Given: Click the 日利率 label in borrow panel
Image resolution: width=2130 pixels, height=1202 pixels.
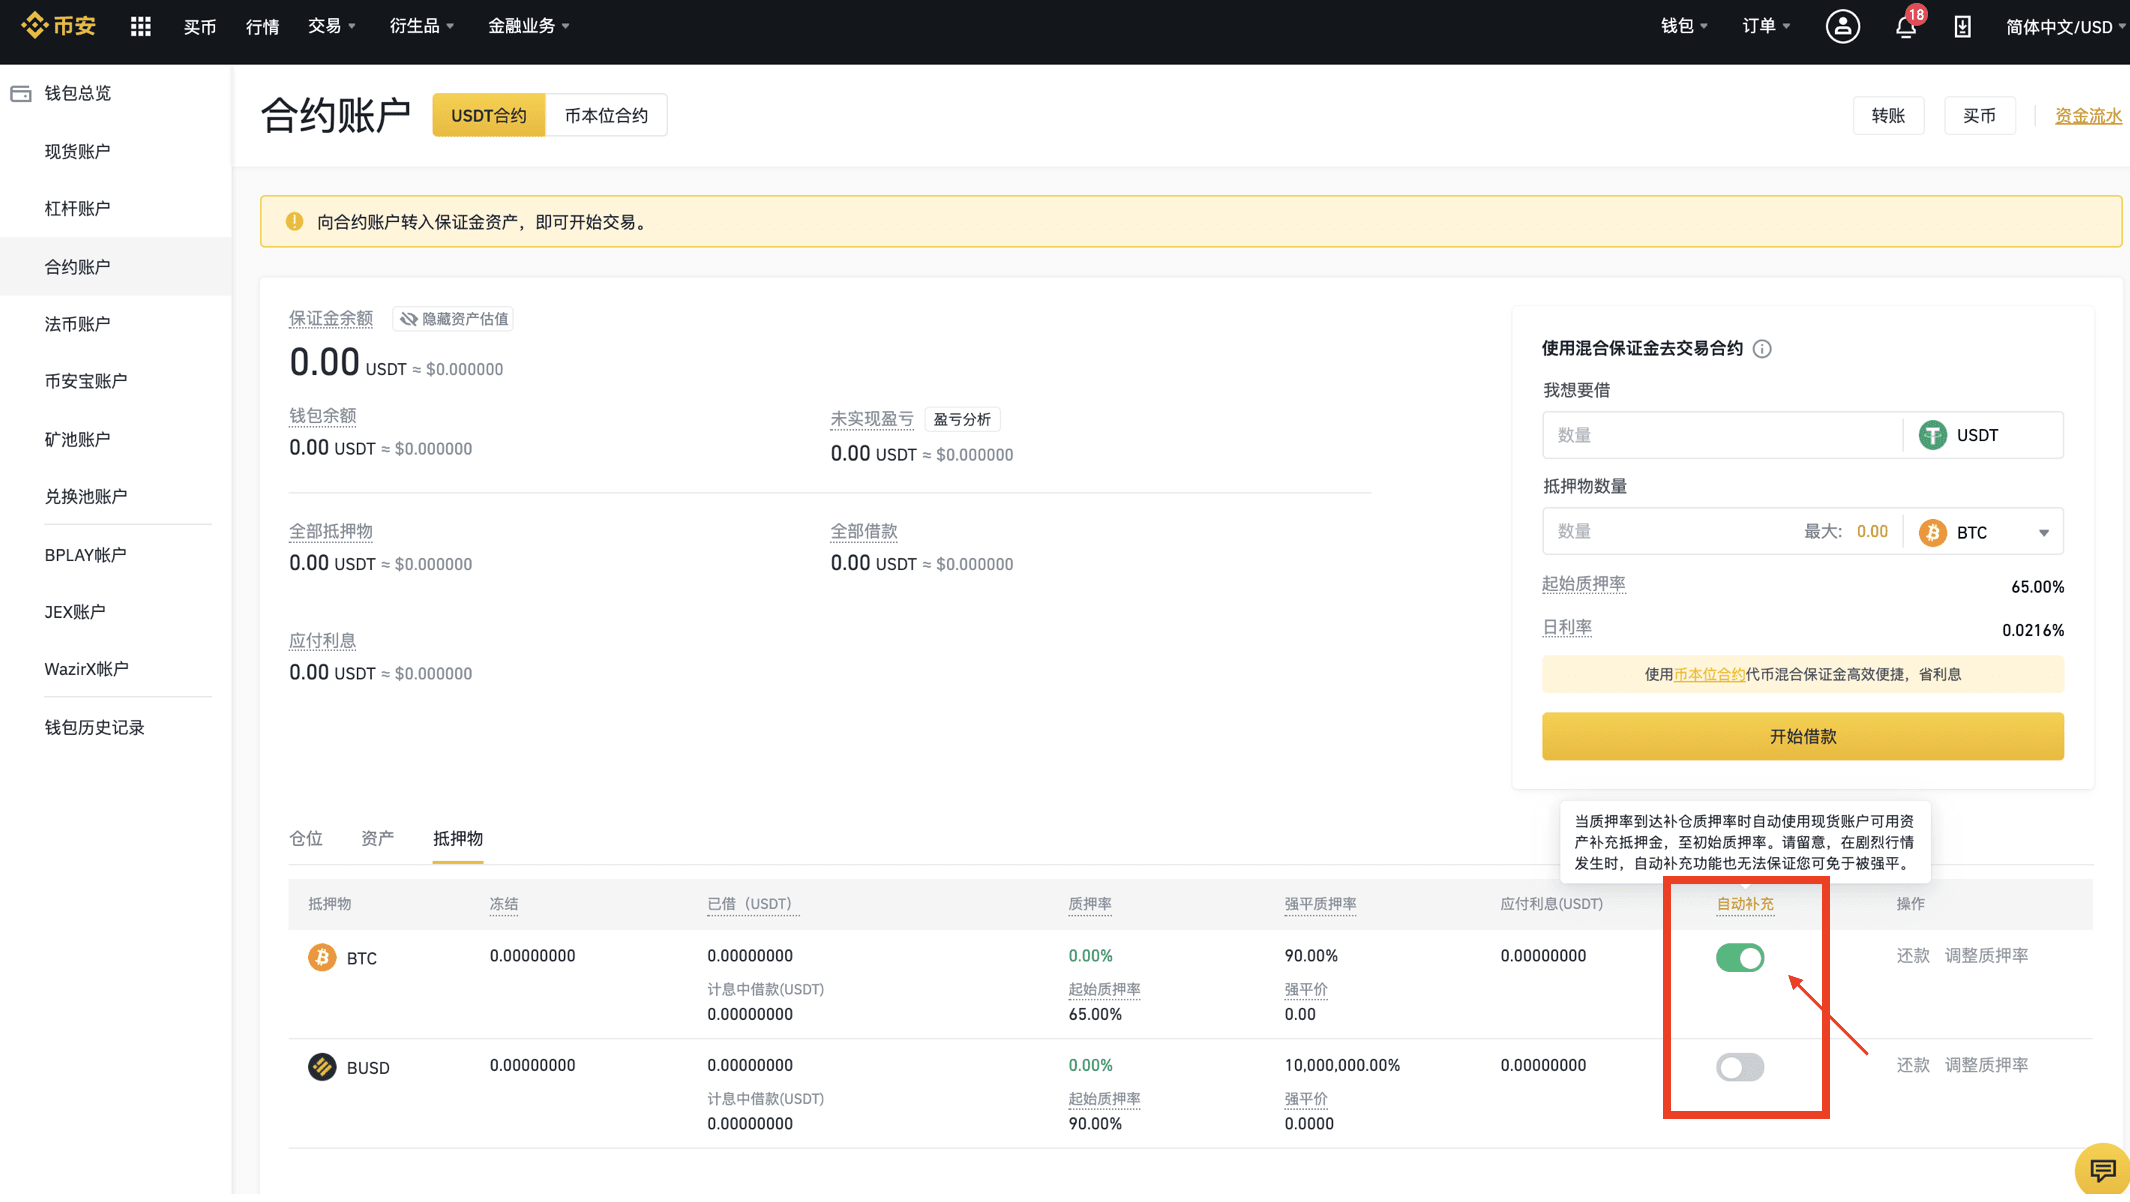Looking at the screenshot, I should [x=1567, y=629].
